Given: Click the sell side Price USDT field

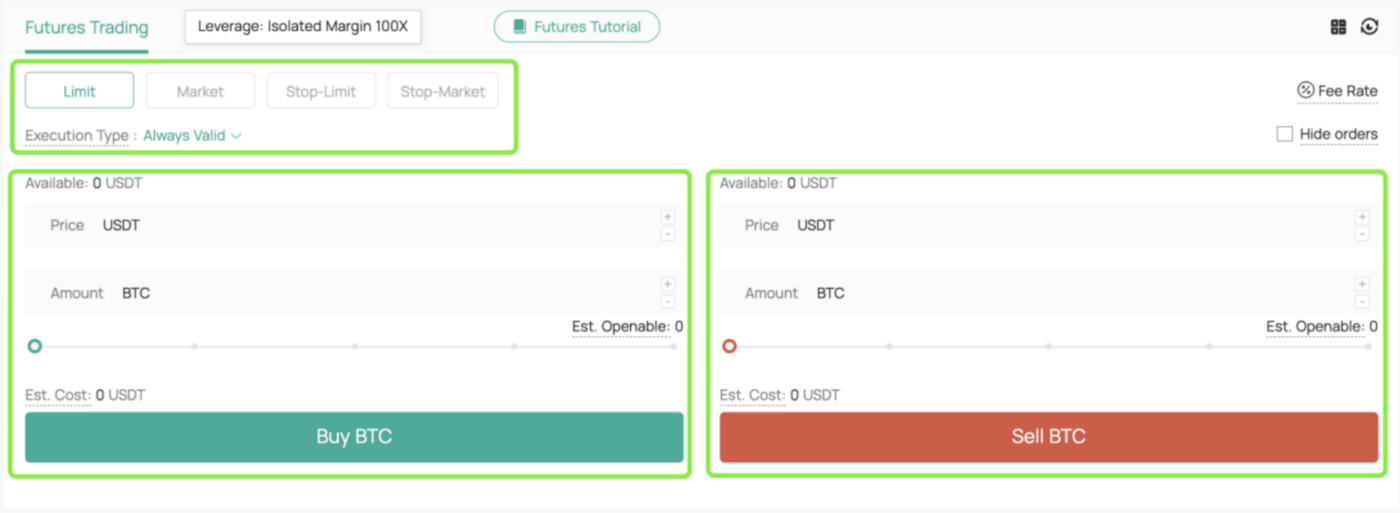Looking at the screenshot, I should 1048,225.
